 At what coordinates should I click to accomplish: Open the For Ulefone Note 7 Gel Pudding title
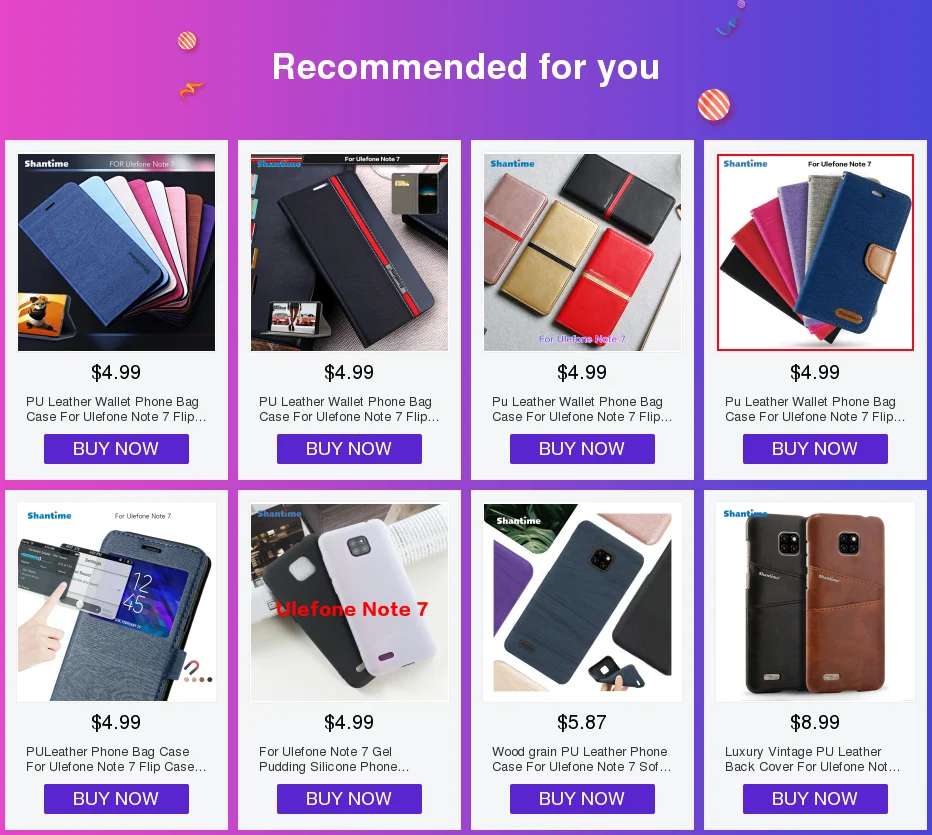click(334, 759)
